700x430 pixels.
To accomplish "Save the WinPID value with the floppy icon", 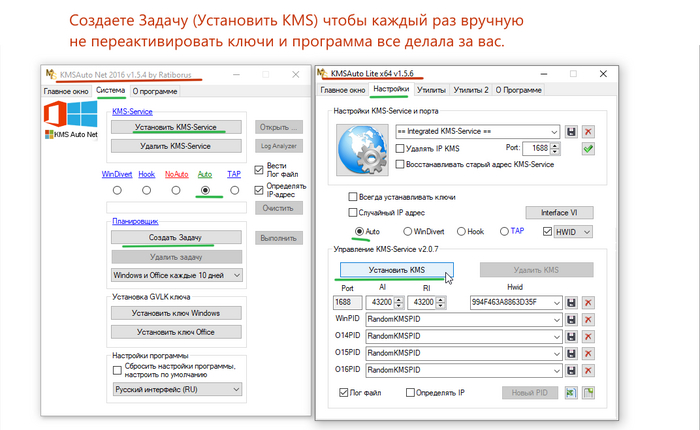I will (x=571, y=319).
